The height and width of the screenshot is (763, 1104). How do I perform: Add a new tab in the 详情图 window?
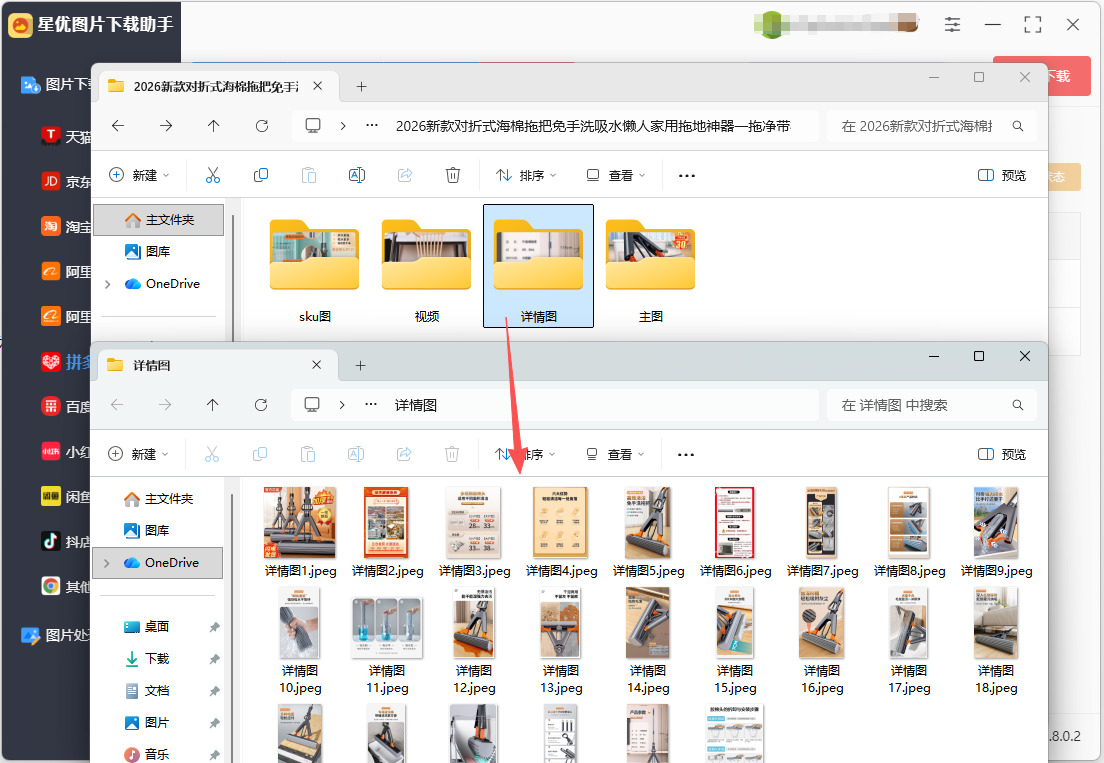pyautogui.click(x=360, y=365)
